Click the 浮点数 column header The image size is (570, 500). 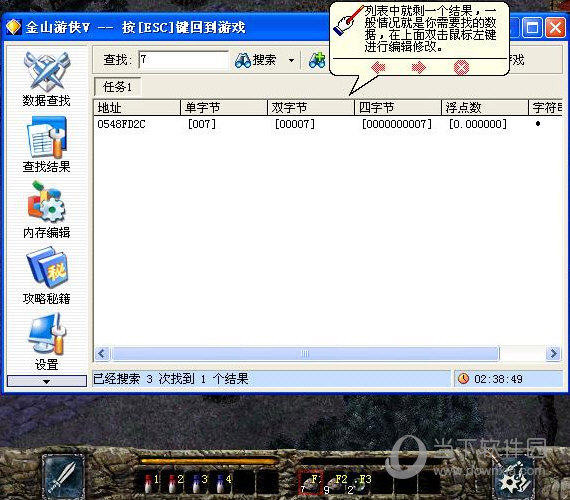[485, 108]
